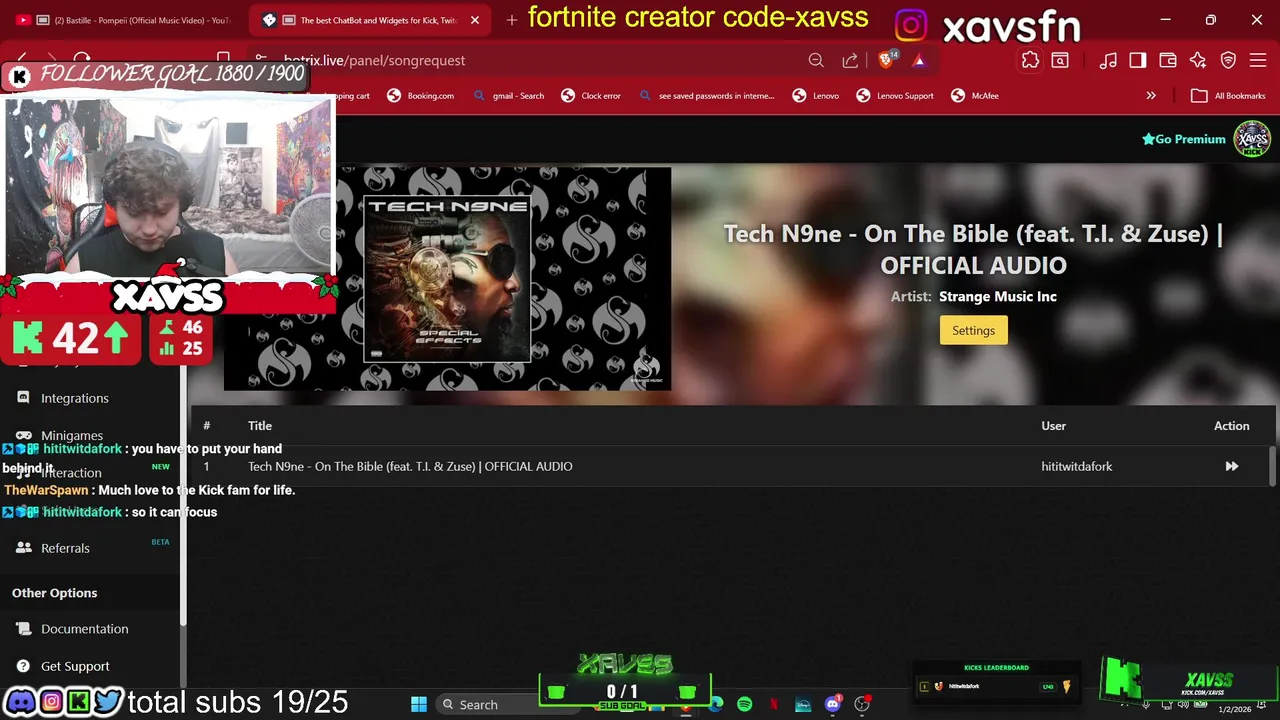This screenshot has width=1280, height=720.
Task: Click the taskbar date 1/2/2026
Action: (1234, 709)
